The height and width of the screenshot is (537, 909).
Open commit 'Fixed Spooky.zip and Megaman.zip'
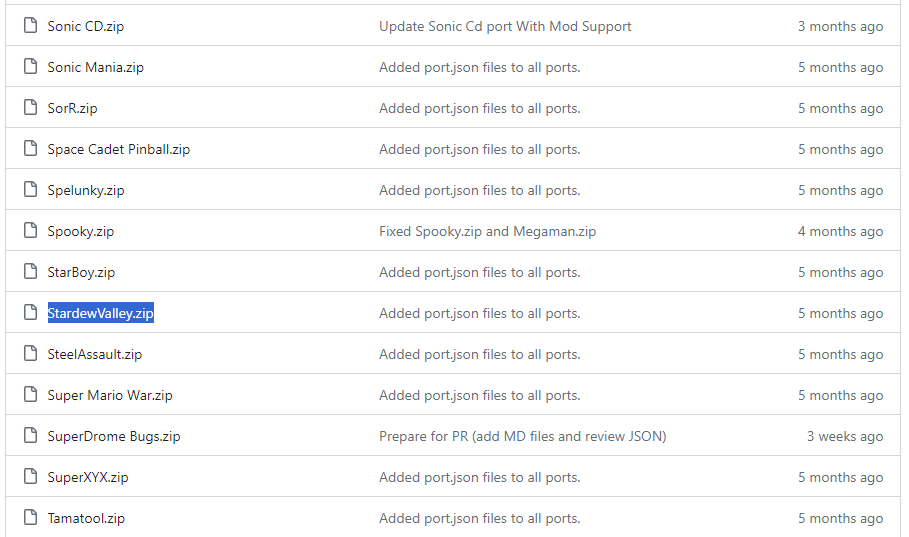tap(487, 231)
